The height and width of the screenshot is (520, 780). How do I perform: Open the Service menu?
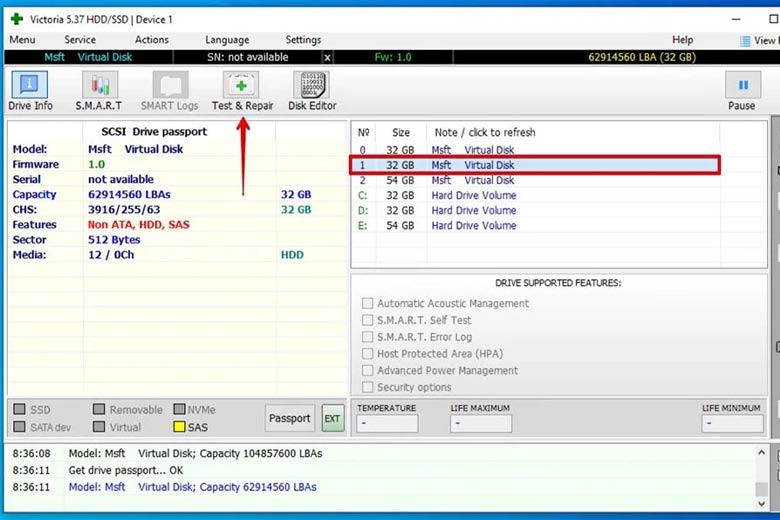pyautogui.click(x=80, y=40)
